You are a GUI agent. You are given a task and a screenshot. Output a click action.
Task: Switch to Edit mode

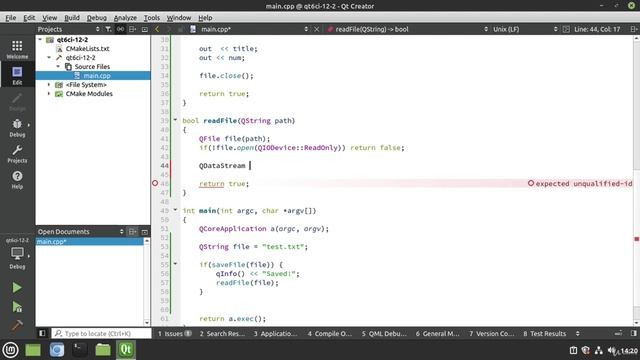point(17,76)
